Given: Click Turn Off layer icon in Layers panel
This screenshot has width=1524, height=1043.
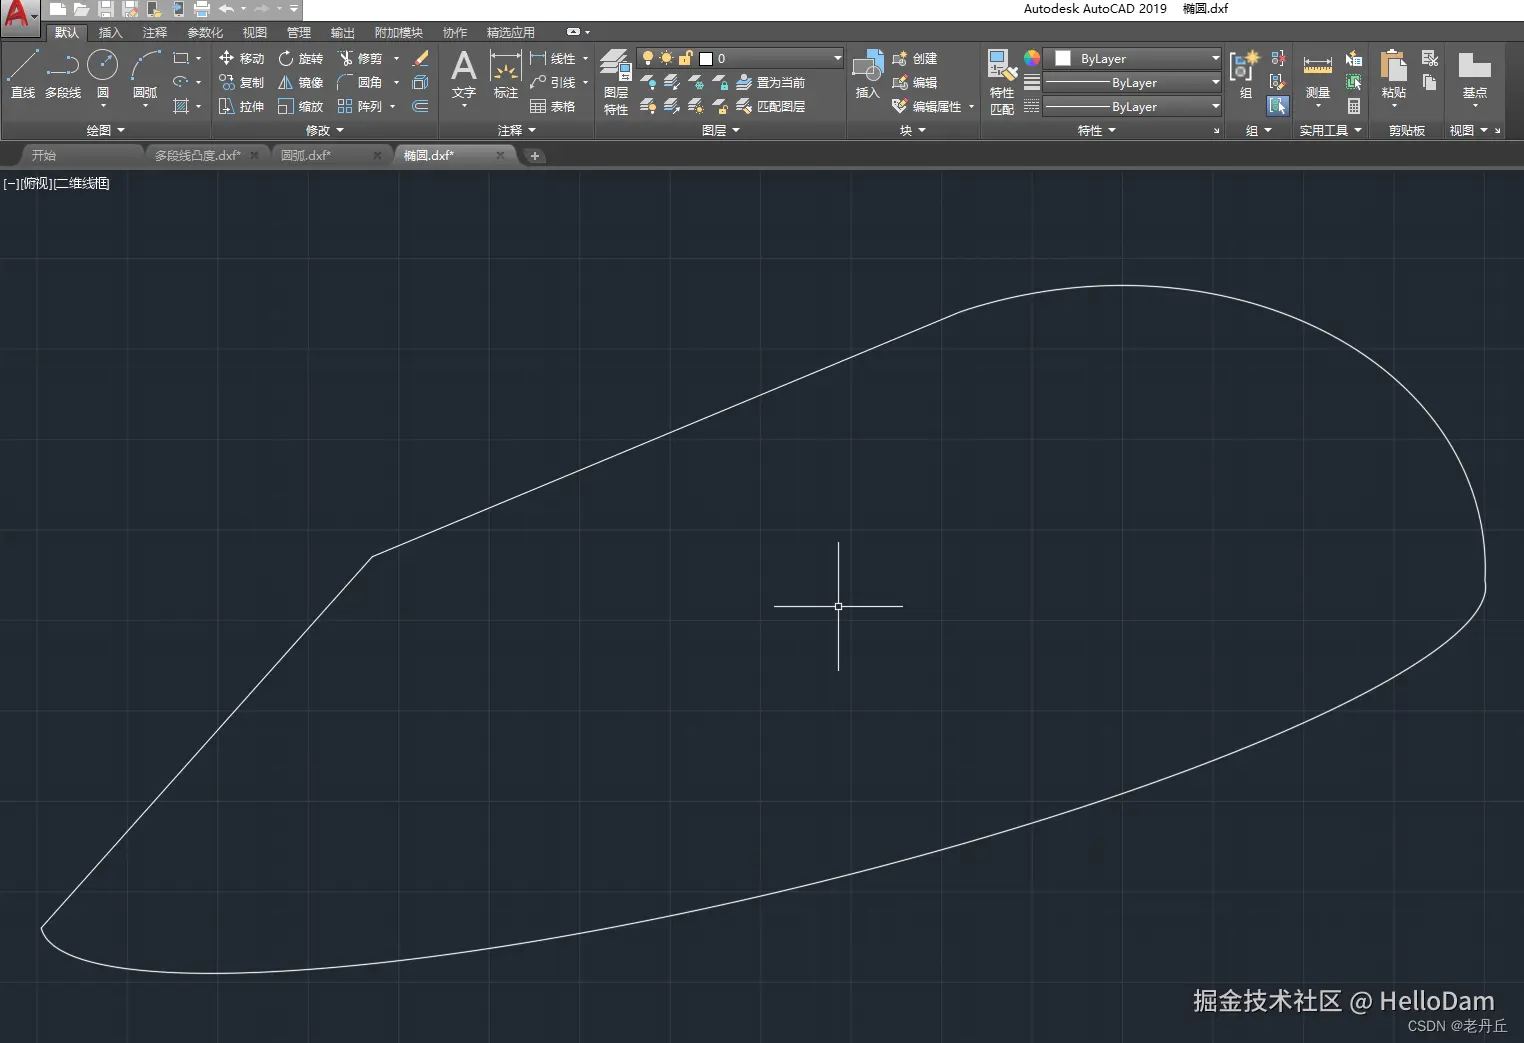Looking at the screenshot, I should pos(648,82).
